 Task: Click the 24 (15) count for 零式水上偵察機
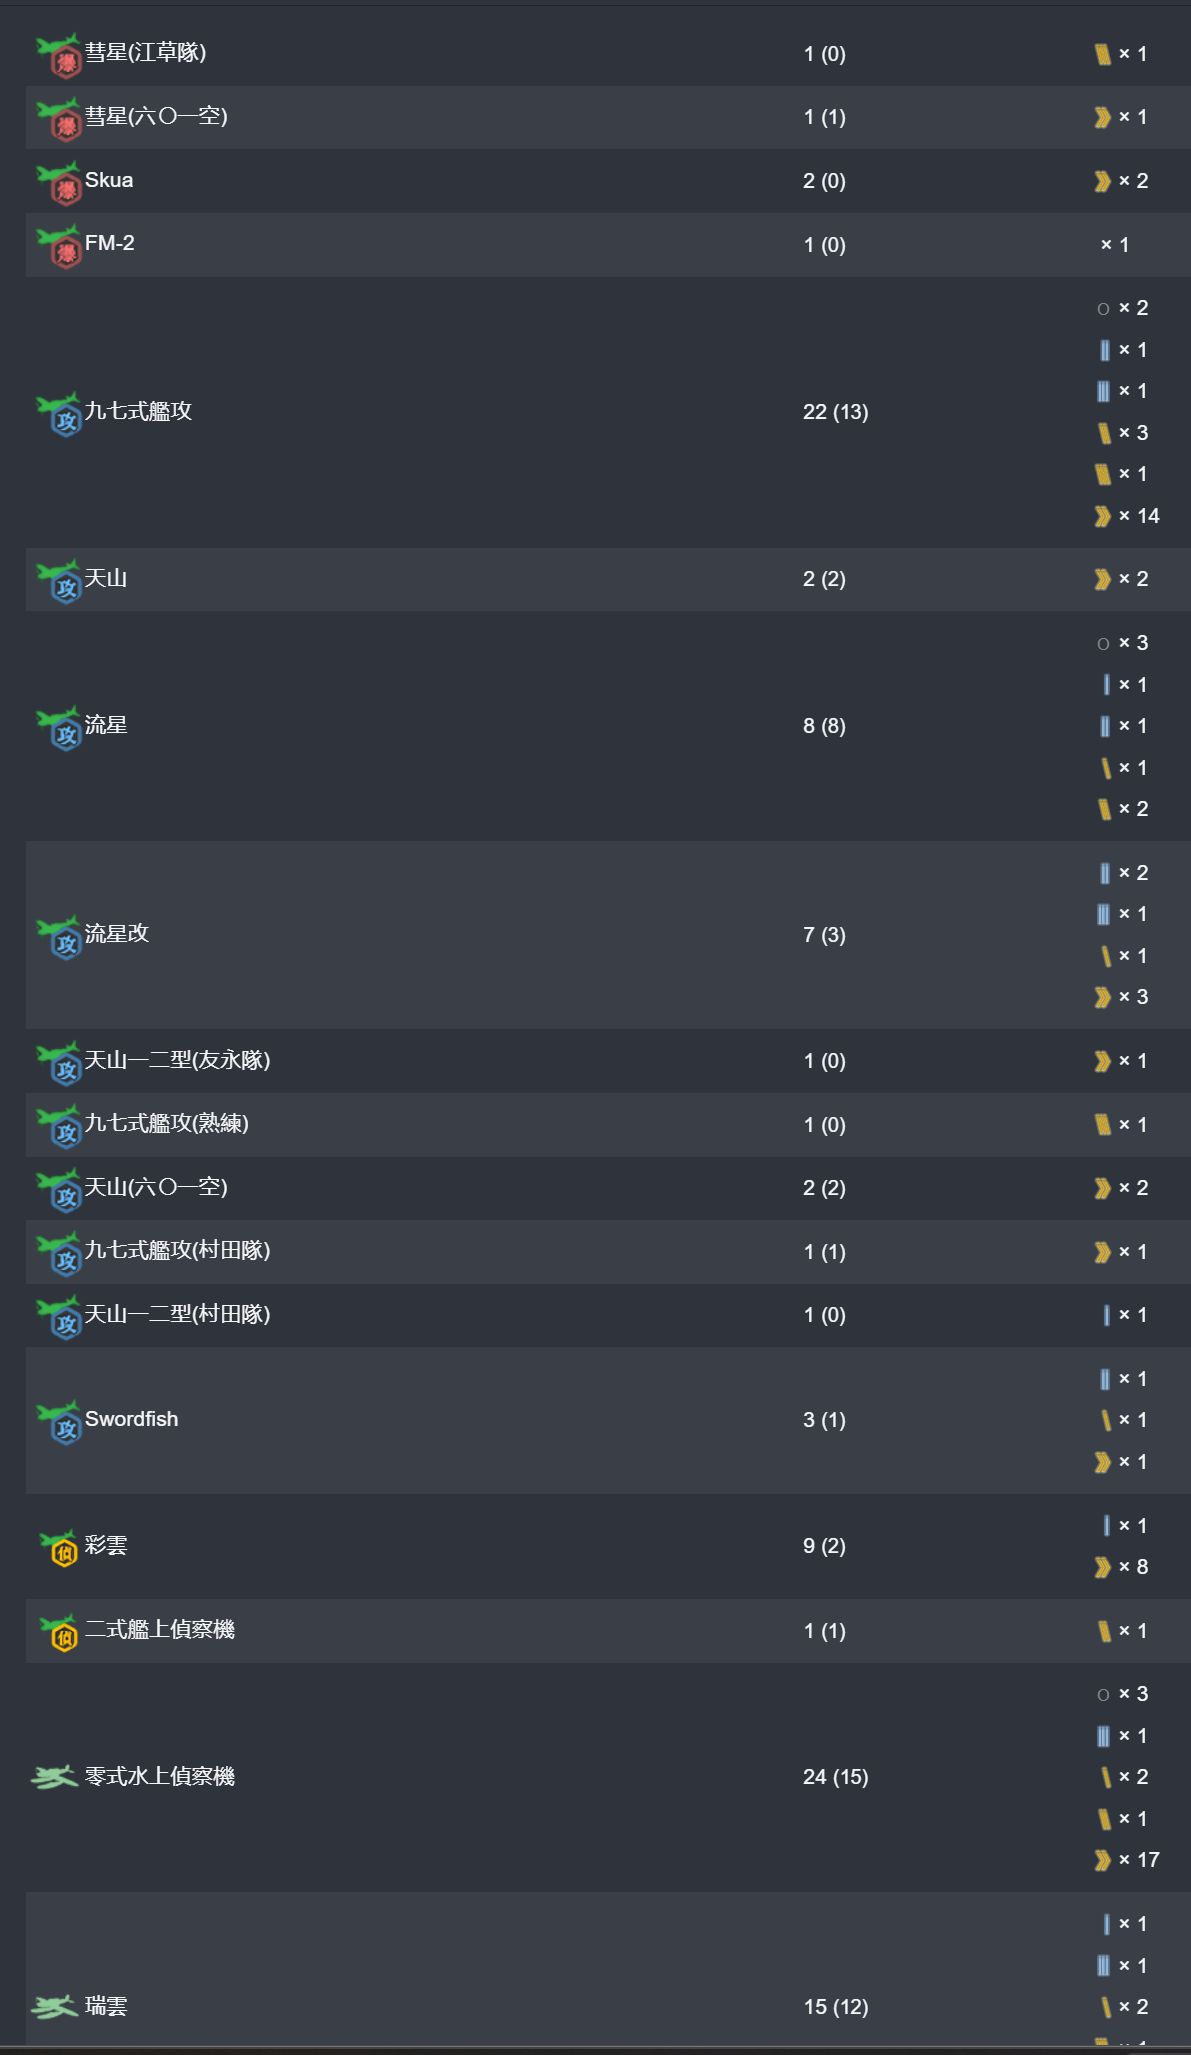(x=835, y=1777)
